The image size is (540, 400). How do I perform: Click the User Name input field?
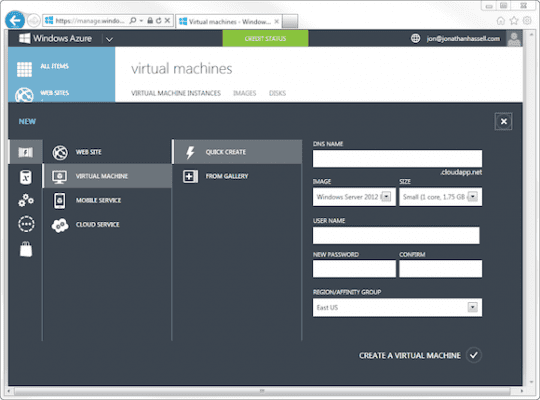click(396, 235)
